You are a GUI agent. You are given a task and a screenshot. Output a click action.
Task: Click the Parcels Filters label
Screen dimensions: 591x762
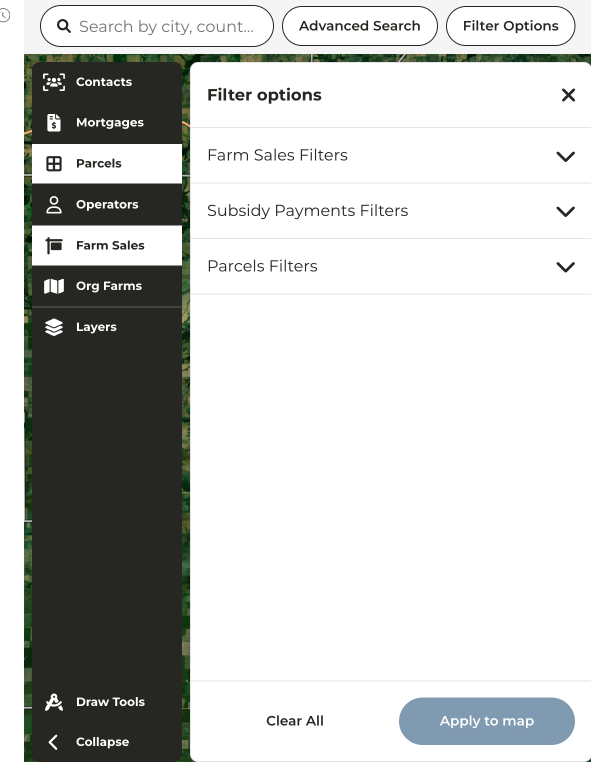[262, 266]
